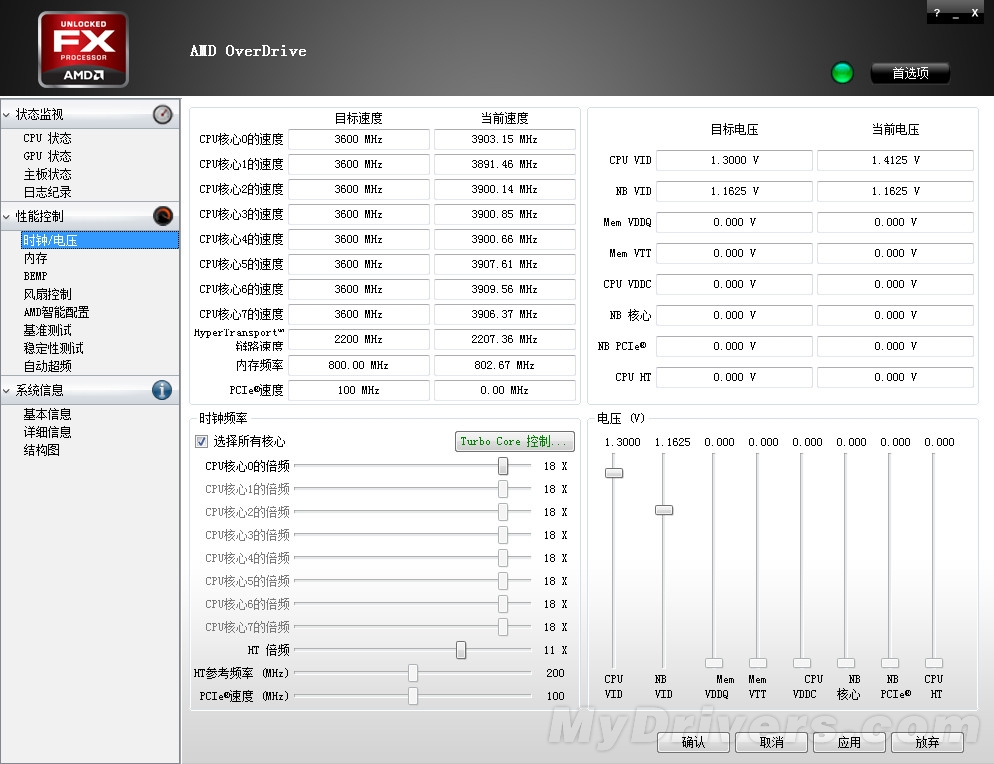Click the gauge icon beside 状态监视

[x=162, y=115]
